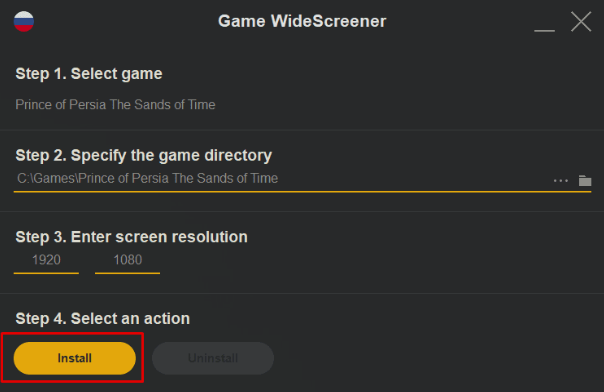Click the yellow underline beneath the directory path
Image resolution: width=604 pixels, height=392 pixels.
click(302, 191)
